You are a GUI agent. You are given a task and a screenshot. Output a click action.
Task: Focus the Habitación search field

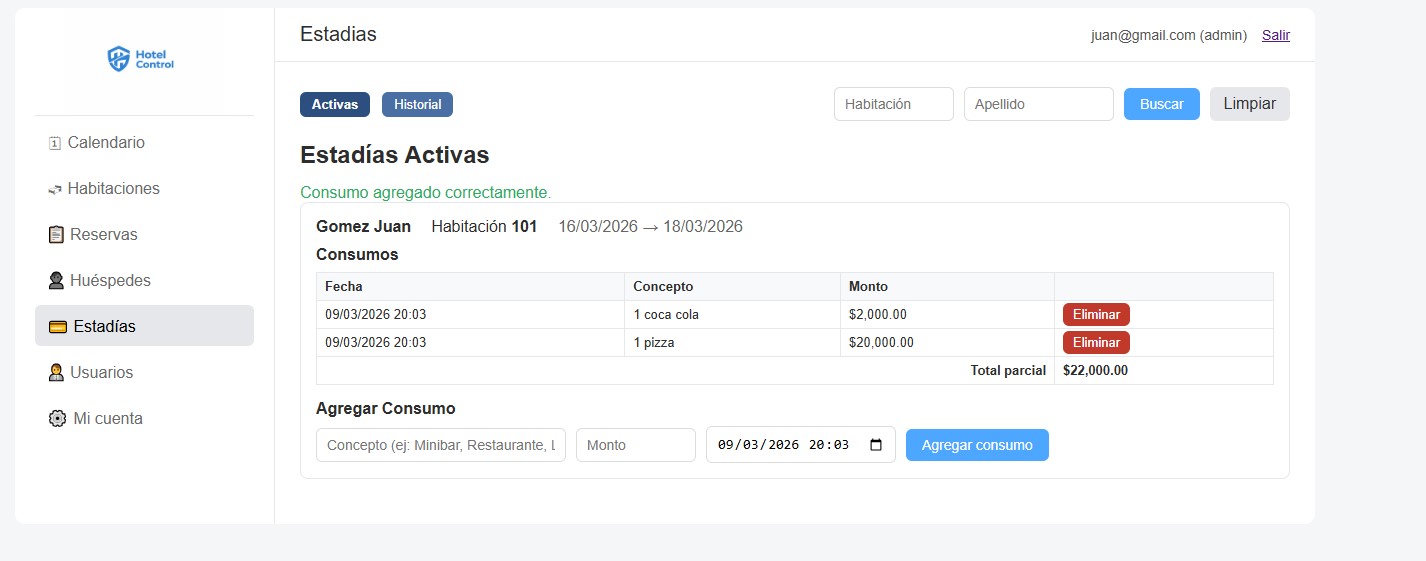point(894,104)
